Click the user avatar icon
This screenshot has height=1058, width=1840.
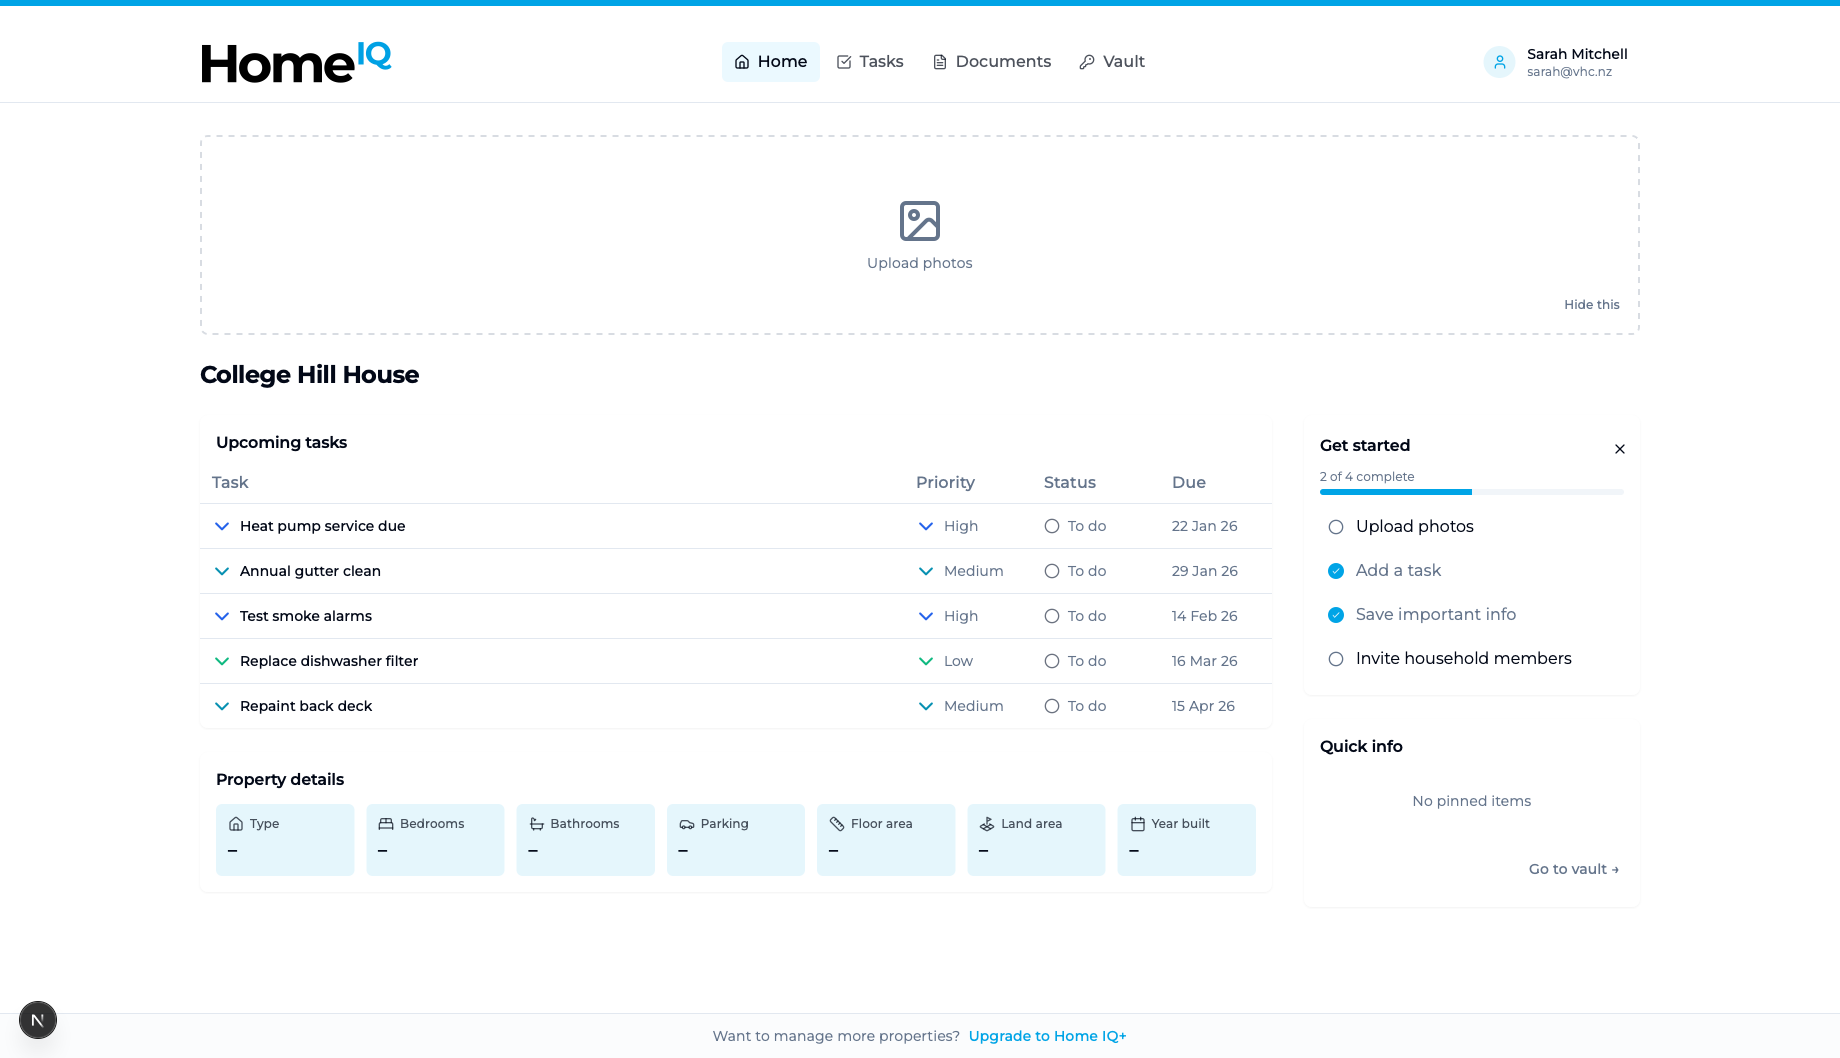[1499, 62]
